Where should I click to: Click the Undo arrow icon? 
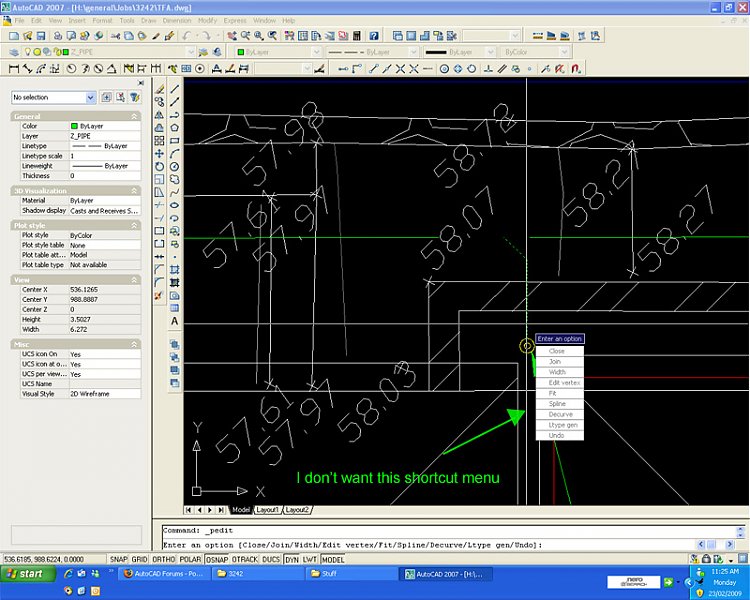point(187,36)
